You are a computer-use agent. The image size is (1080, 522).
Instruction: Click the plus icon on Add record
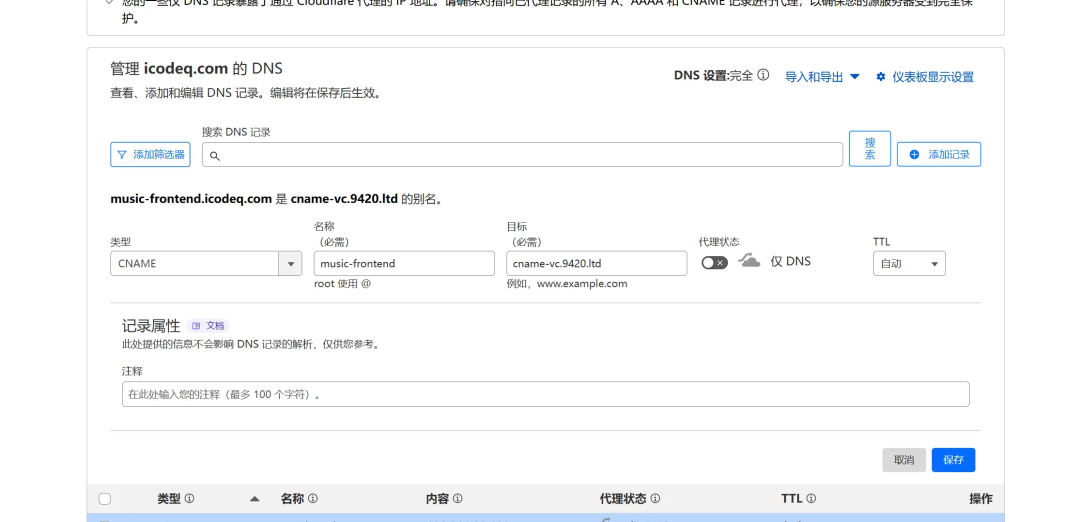click(914, 155)
